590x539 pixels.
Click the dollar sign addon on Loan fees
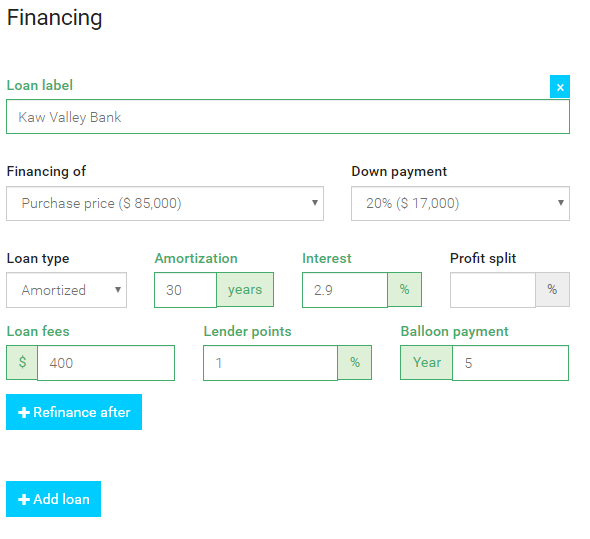(x=22, y=362)
